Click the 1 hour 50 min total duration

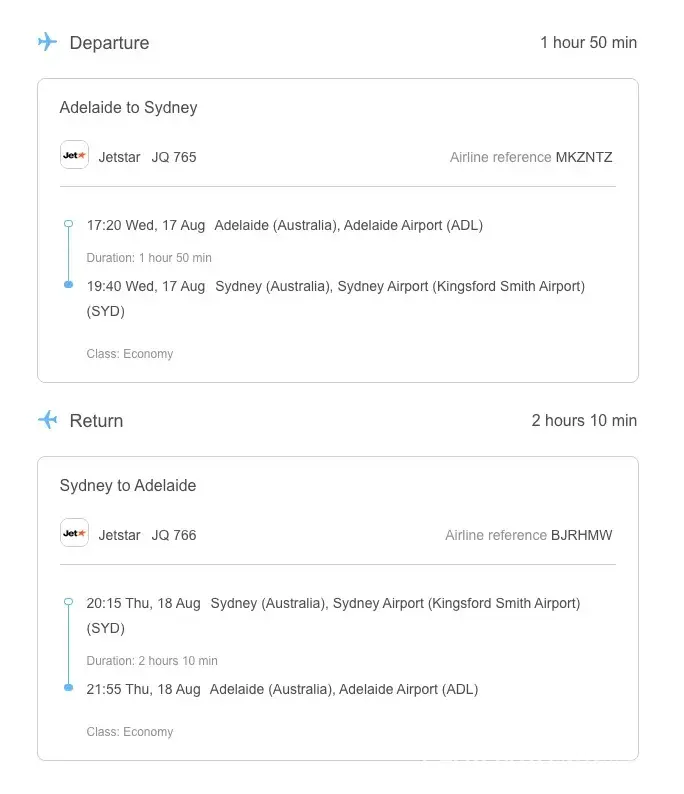pos(588,43)
